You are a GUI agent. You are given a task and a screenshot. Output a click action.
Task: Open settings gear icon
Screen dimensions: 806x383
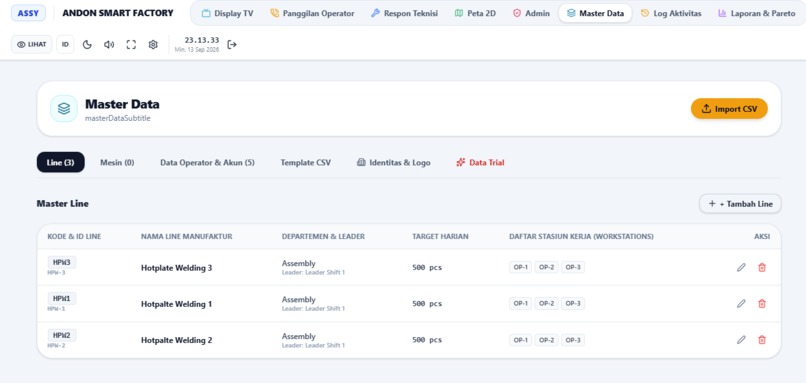pyautogui.click(x=153, y=45)
